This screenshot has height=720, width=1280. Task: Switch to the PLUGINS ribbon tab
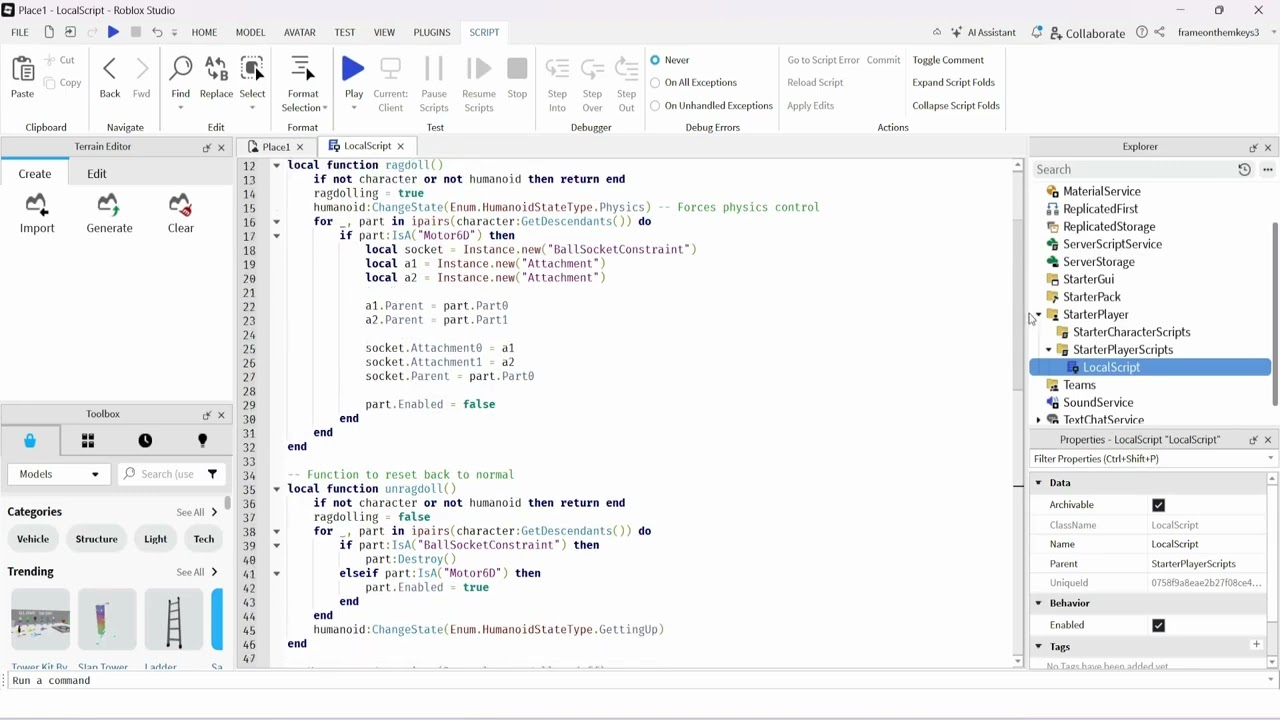pyautogui.click(x=432, y=32)
